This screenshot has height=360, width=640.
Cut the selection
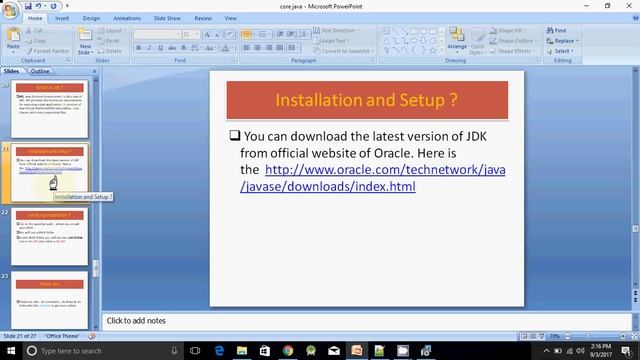pos(35,31)
